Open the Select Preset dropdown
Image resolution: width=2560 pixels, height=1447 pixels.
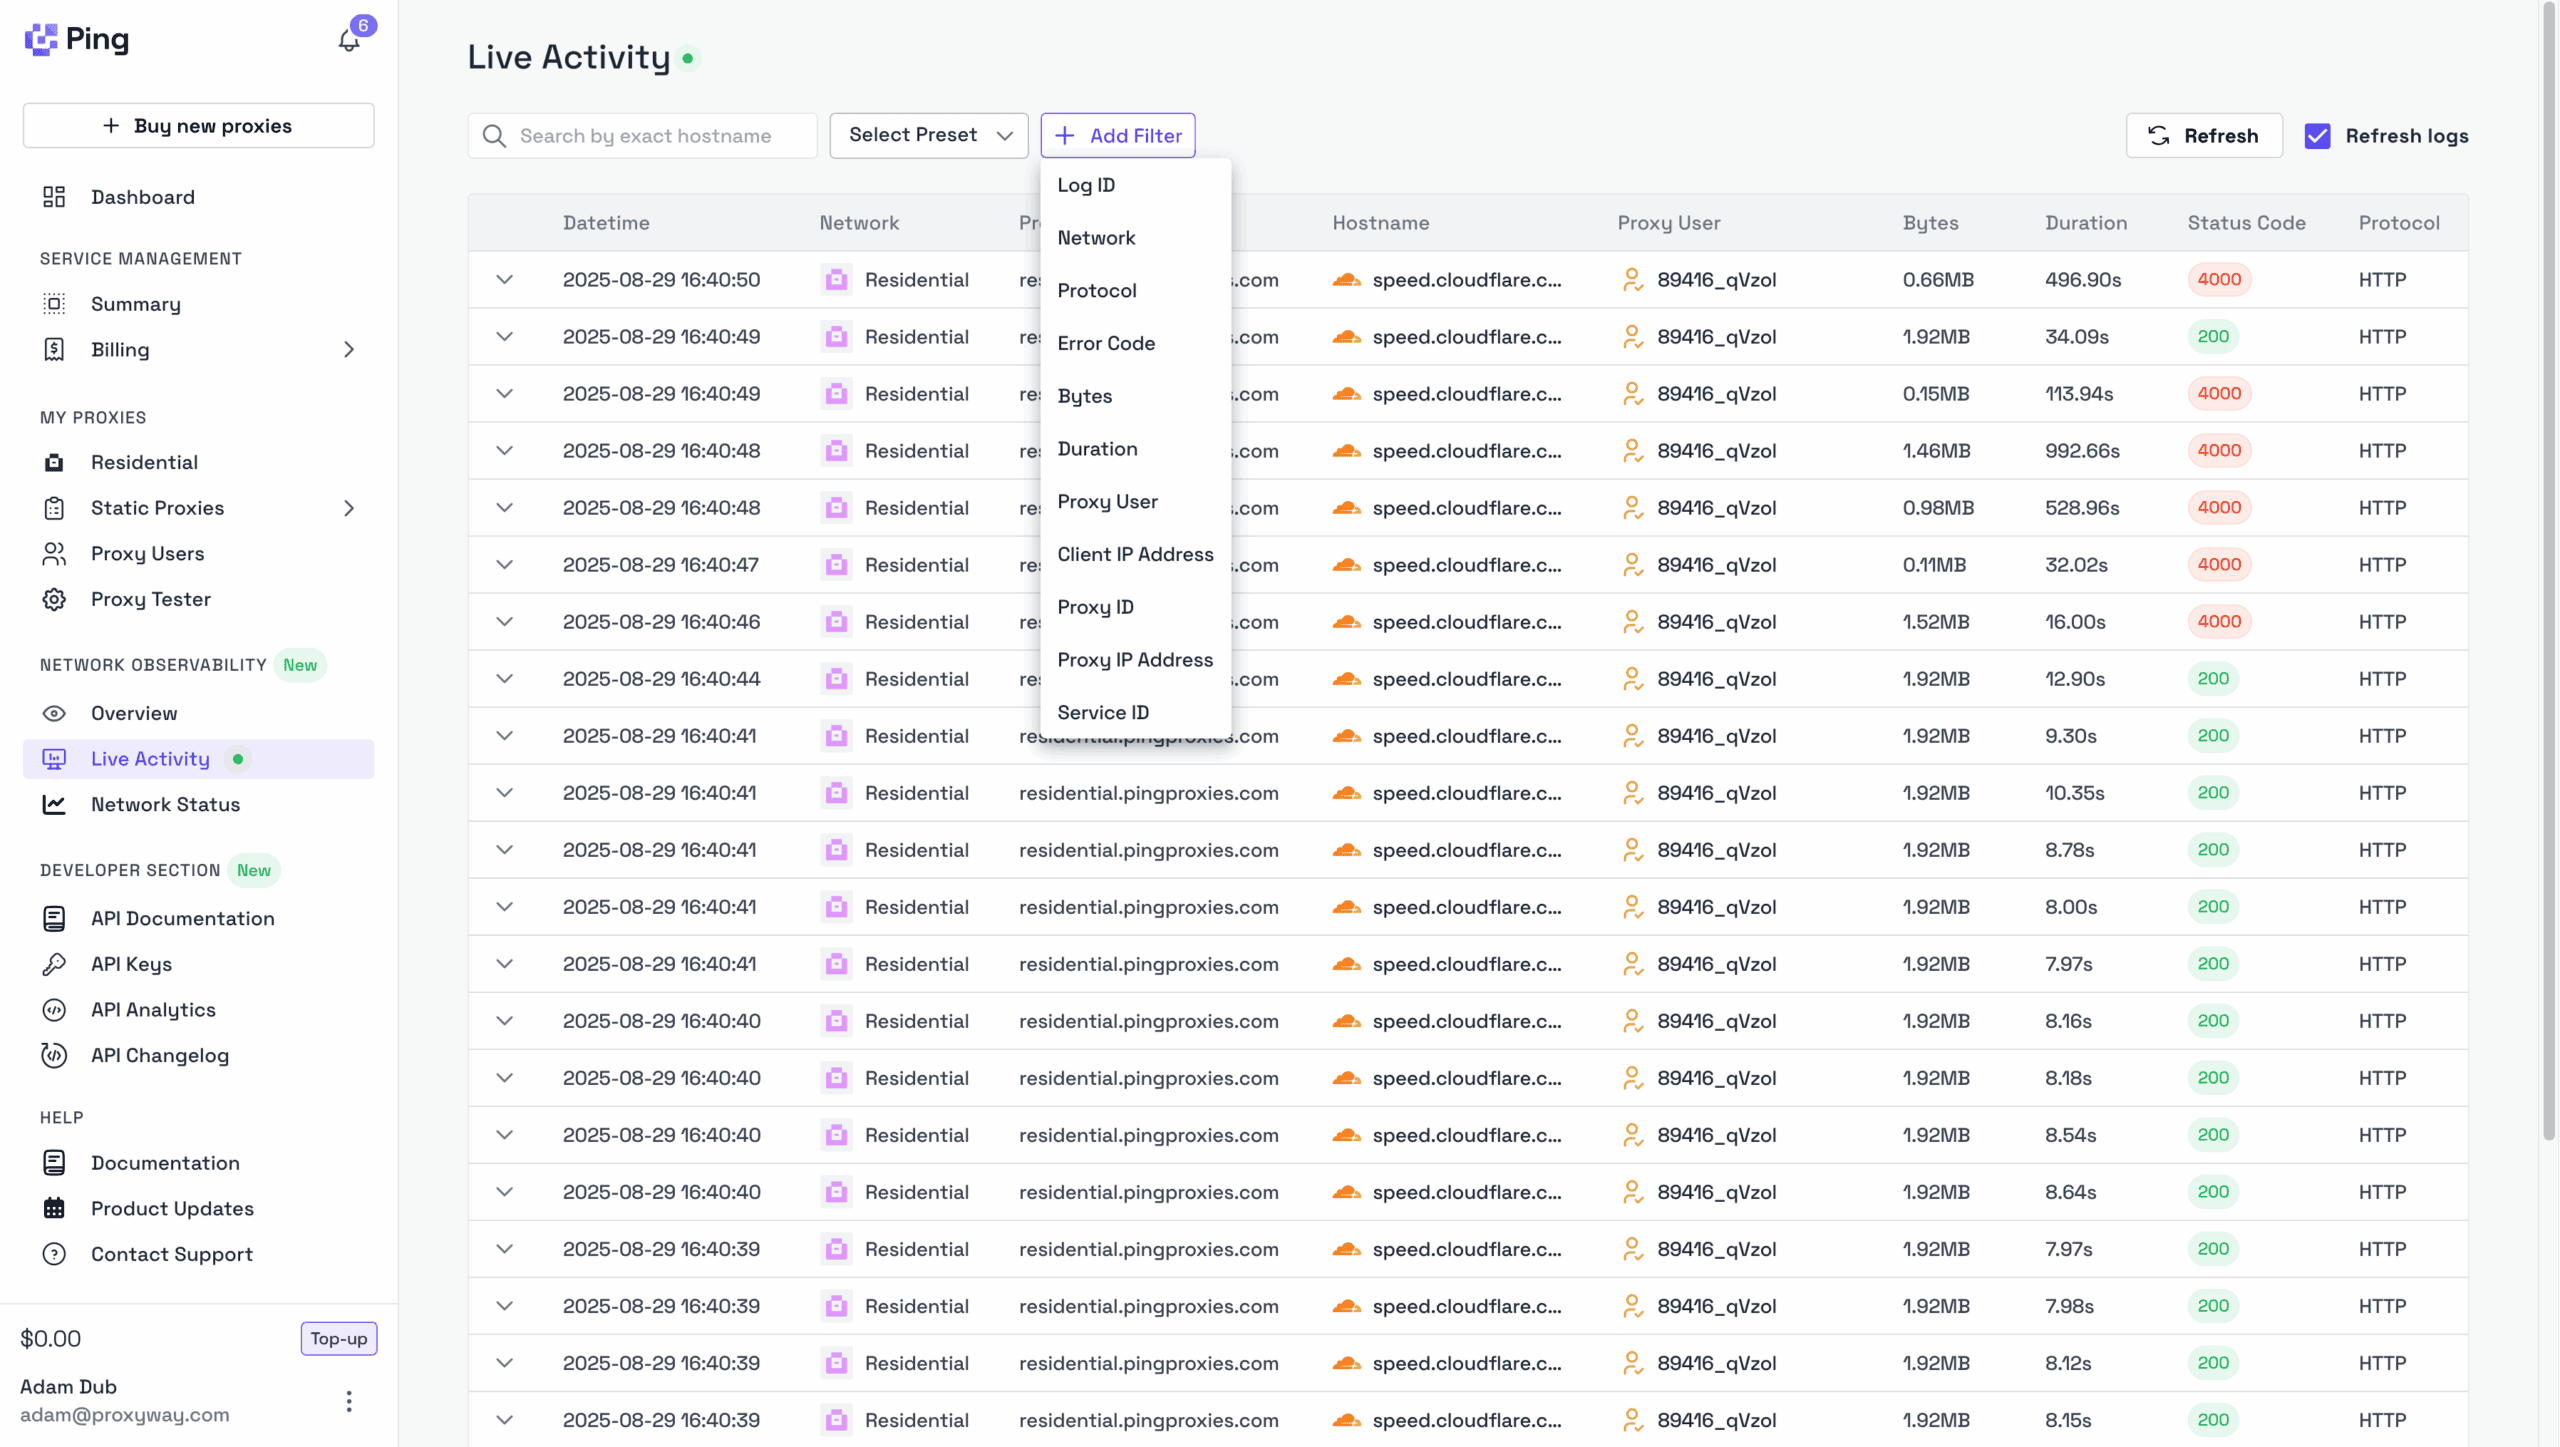coord(928,135)
